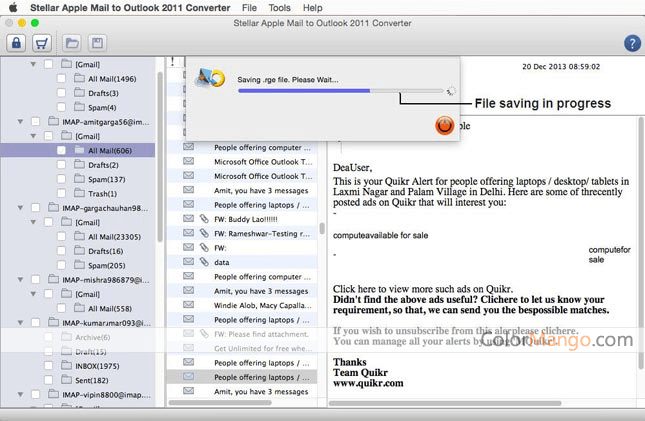Click the lock (register) toolbar icon

[x=16, y=43]
